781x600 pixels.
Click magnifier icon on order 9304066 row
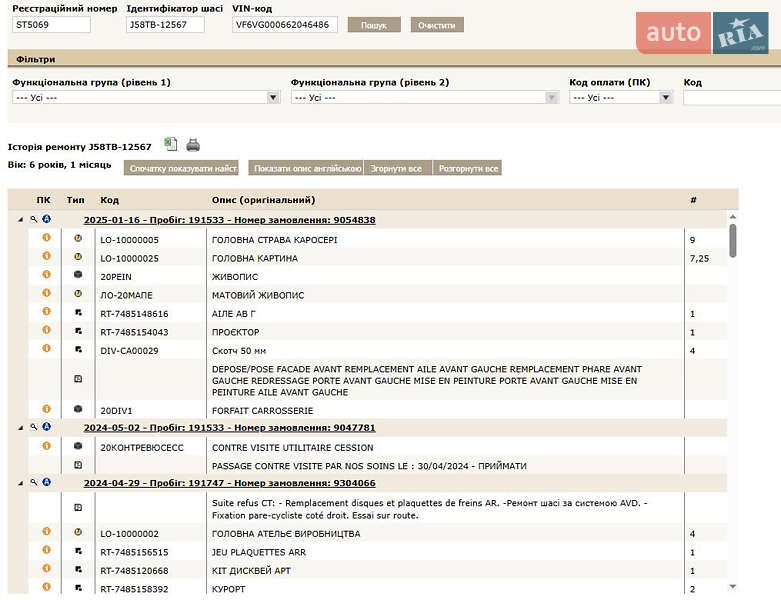(x=34, y=482)
